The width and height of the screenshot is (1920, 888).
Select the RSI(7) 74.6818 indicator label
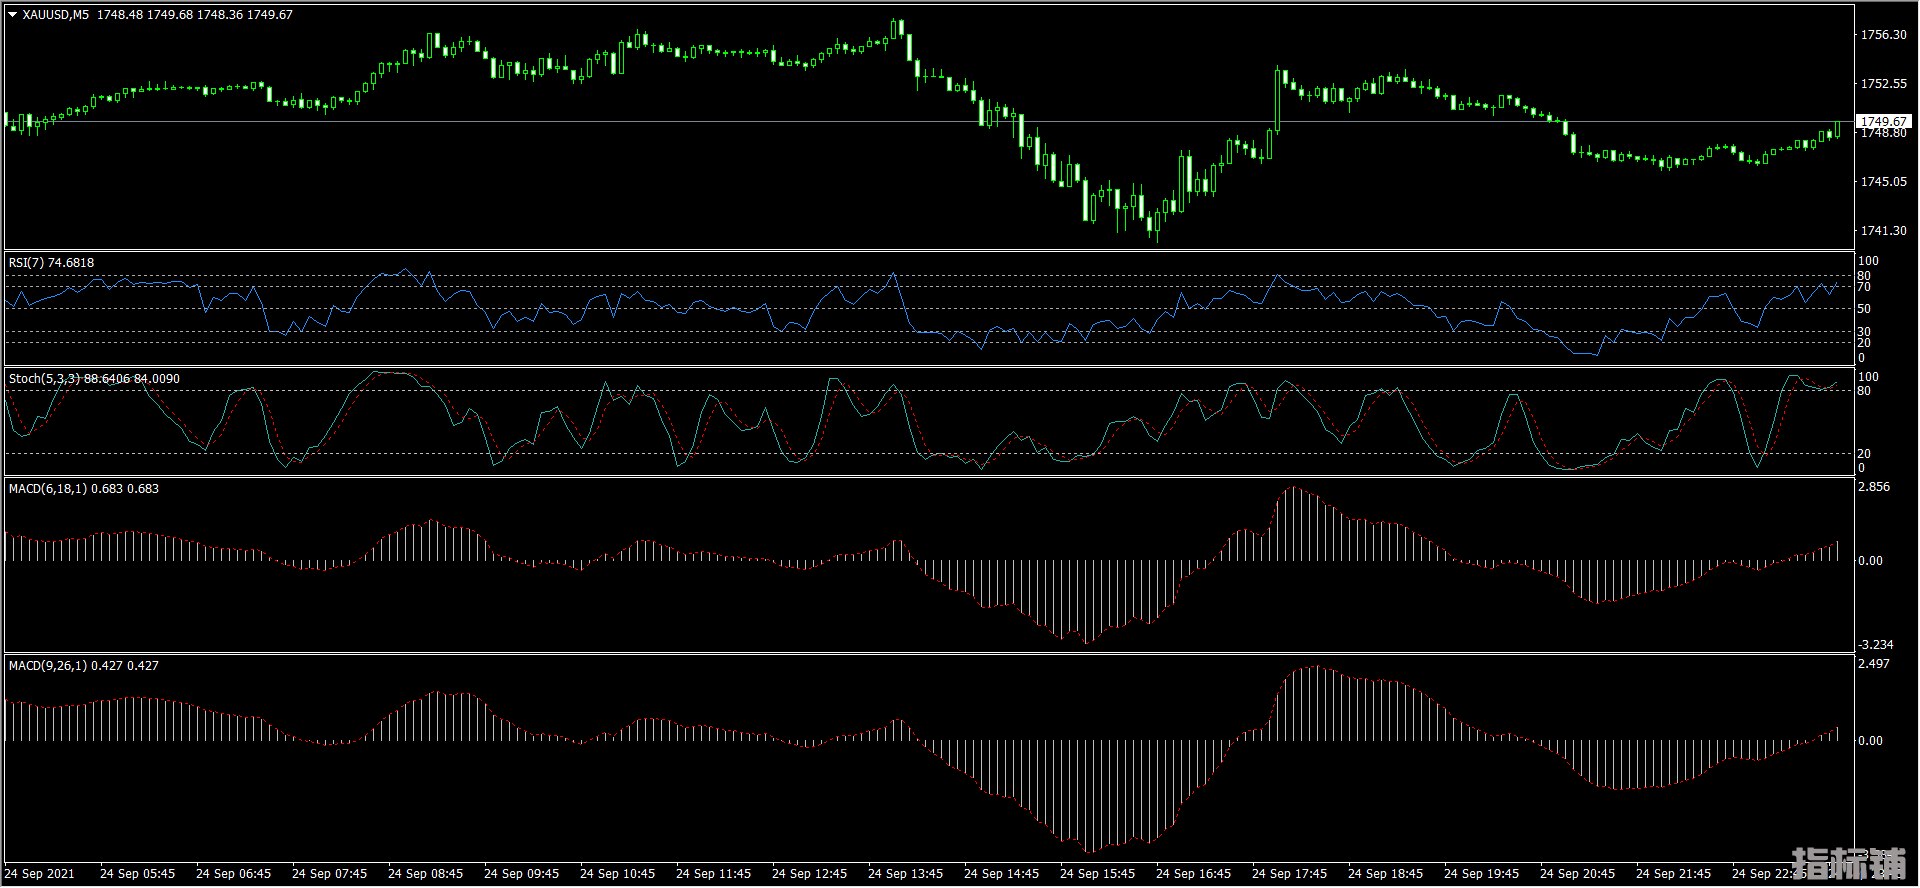click(x=51, y=263)
